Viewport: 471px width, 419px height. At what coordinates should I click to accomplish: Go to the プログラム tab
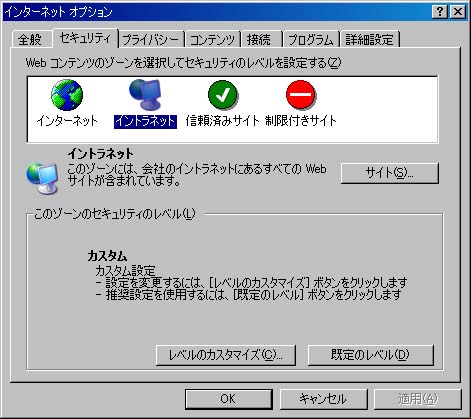point(311,40)
